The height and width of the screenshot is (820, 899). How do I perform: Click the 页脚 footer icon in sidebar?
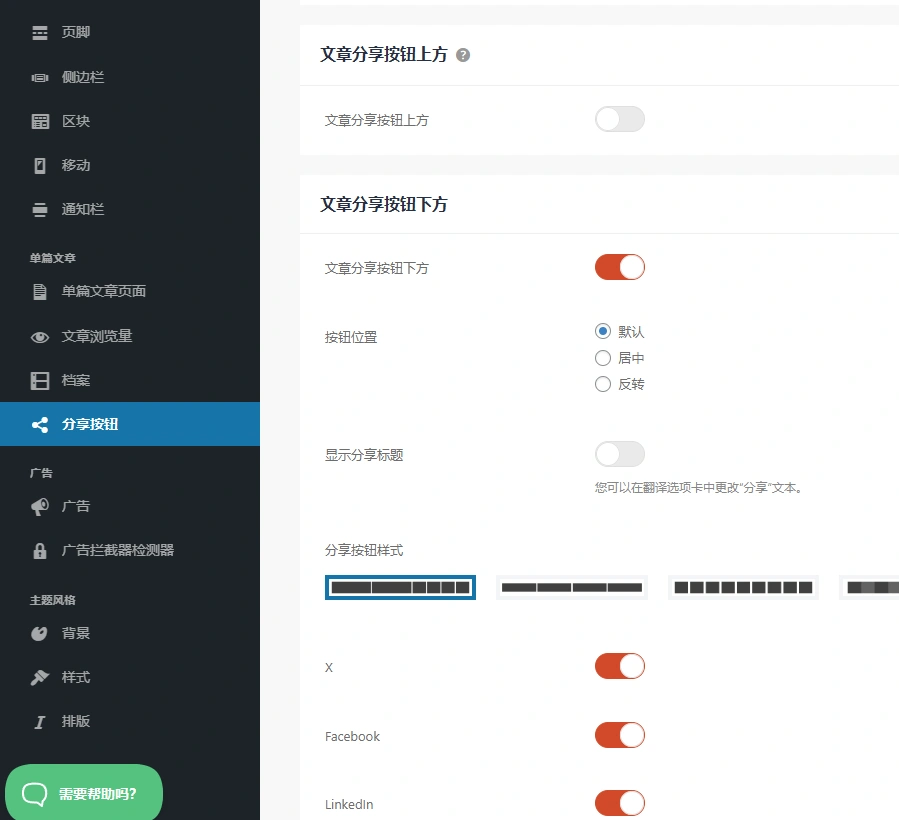39,31
